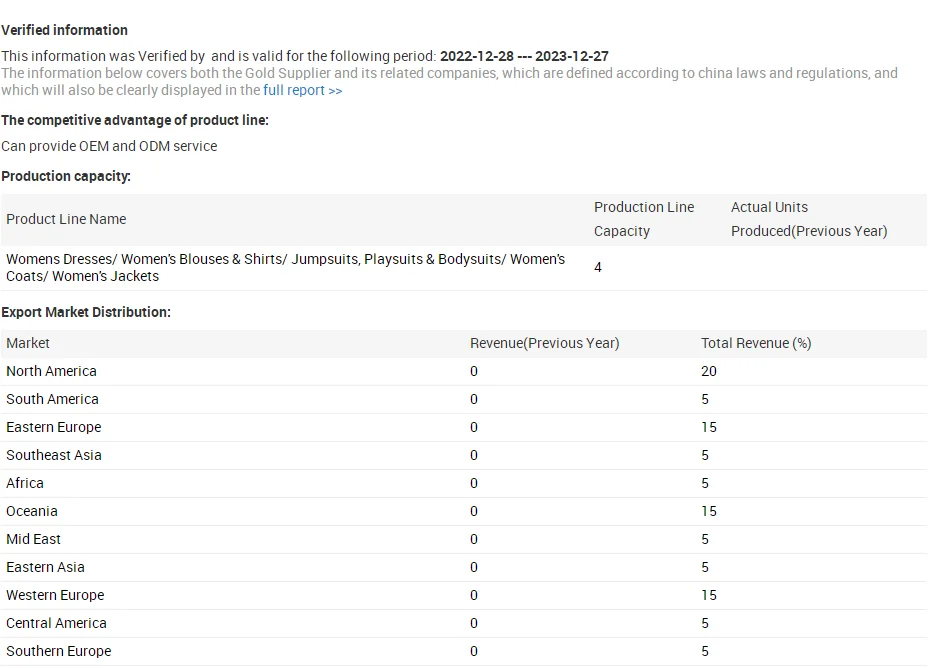Image resolution: width=936 pixels, height=668 pixels.
Task: Select the Eastern Europe market cell
Action: [x=54, y=427]
